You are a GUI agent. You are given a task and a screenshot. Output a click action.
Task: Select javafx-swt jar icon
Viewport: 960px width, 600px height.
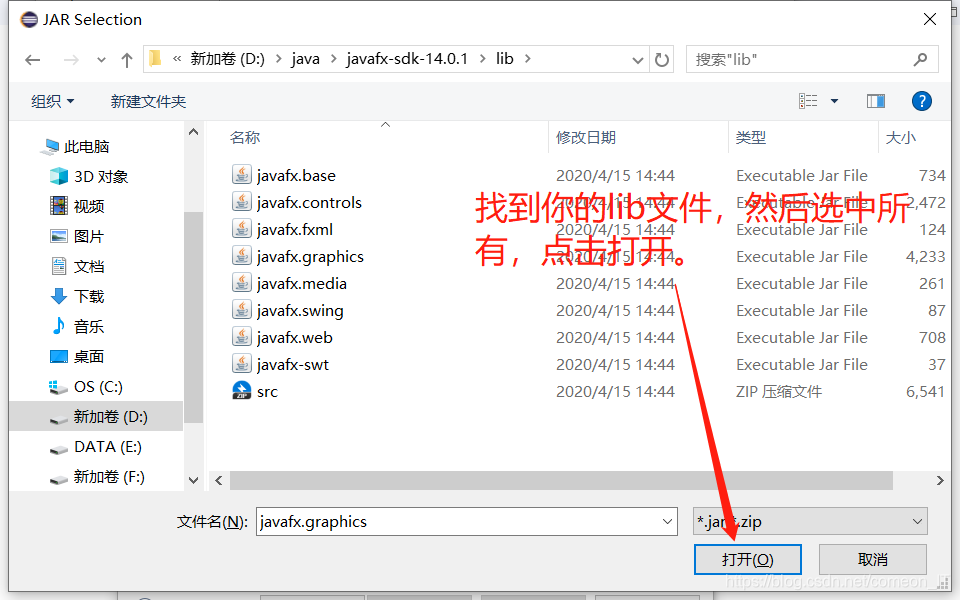click(242, 364)
